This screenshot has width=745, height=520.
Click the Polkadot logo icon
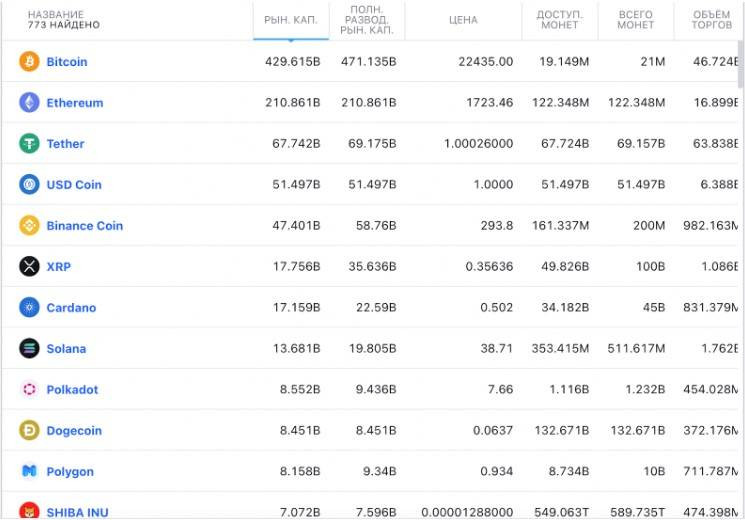coord(29,389)
